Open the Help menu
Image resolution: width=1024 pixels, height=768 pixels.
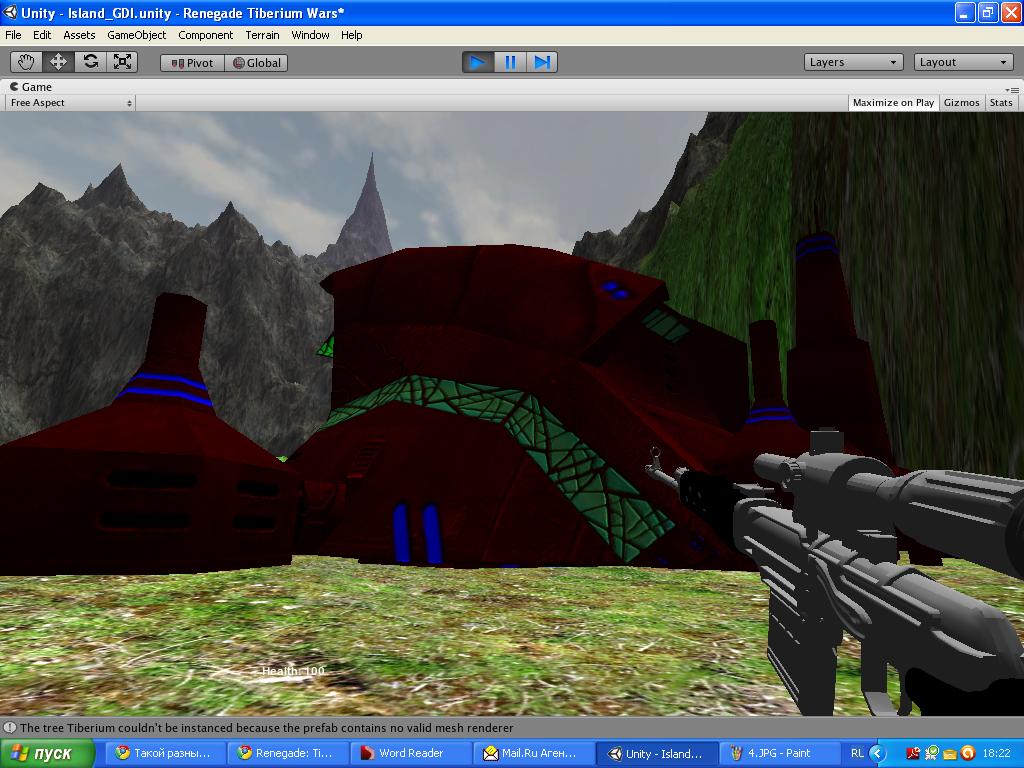pos(351,35)
